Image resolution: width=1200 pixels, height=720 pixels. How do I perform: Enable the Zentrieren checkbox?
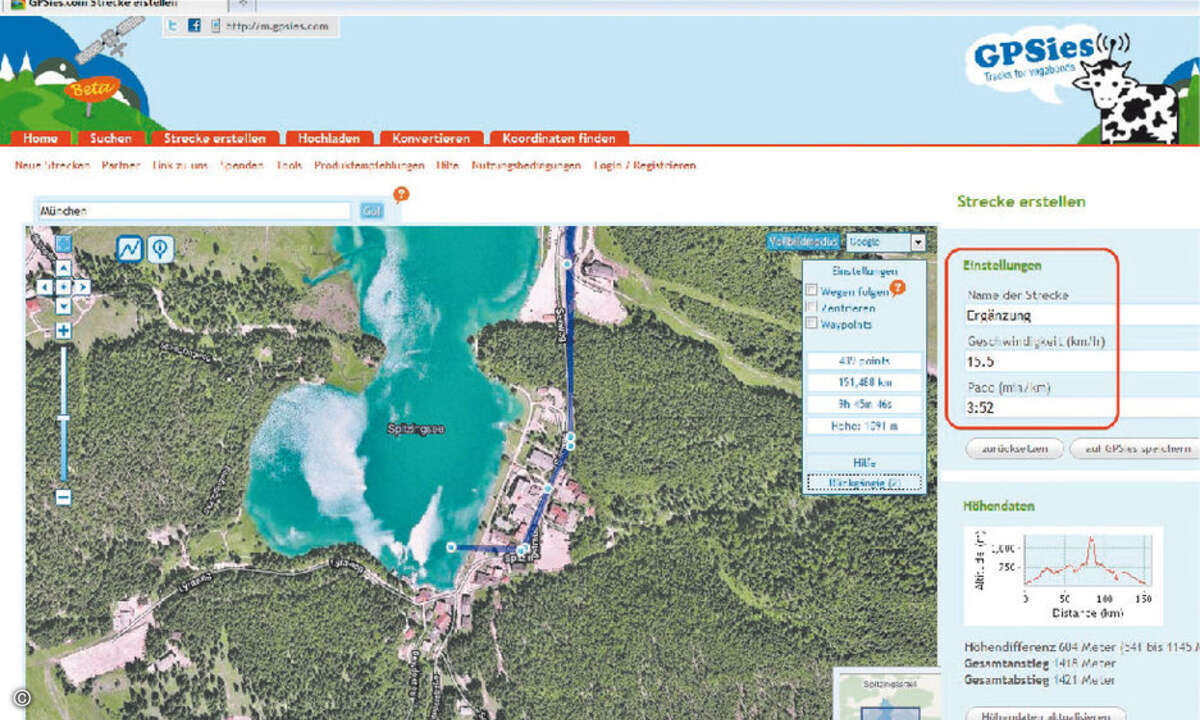tap(813, 308)
